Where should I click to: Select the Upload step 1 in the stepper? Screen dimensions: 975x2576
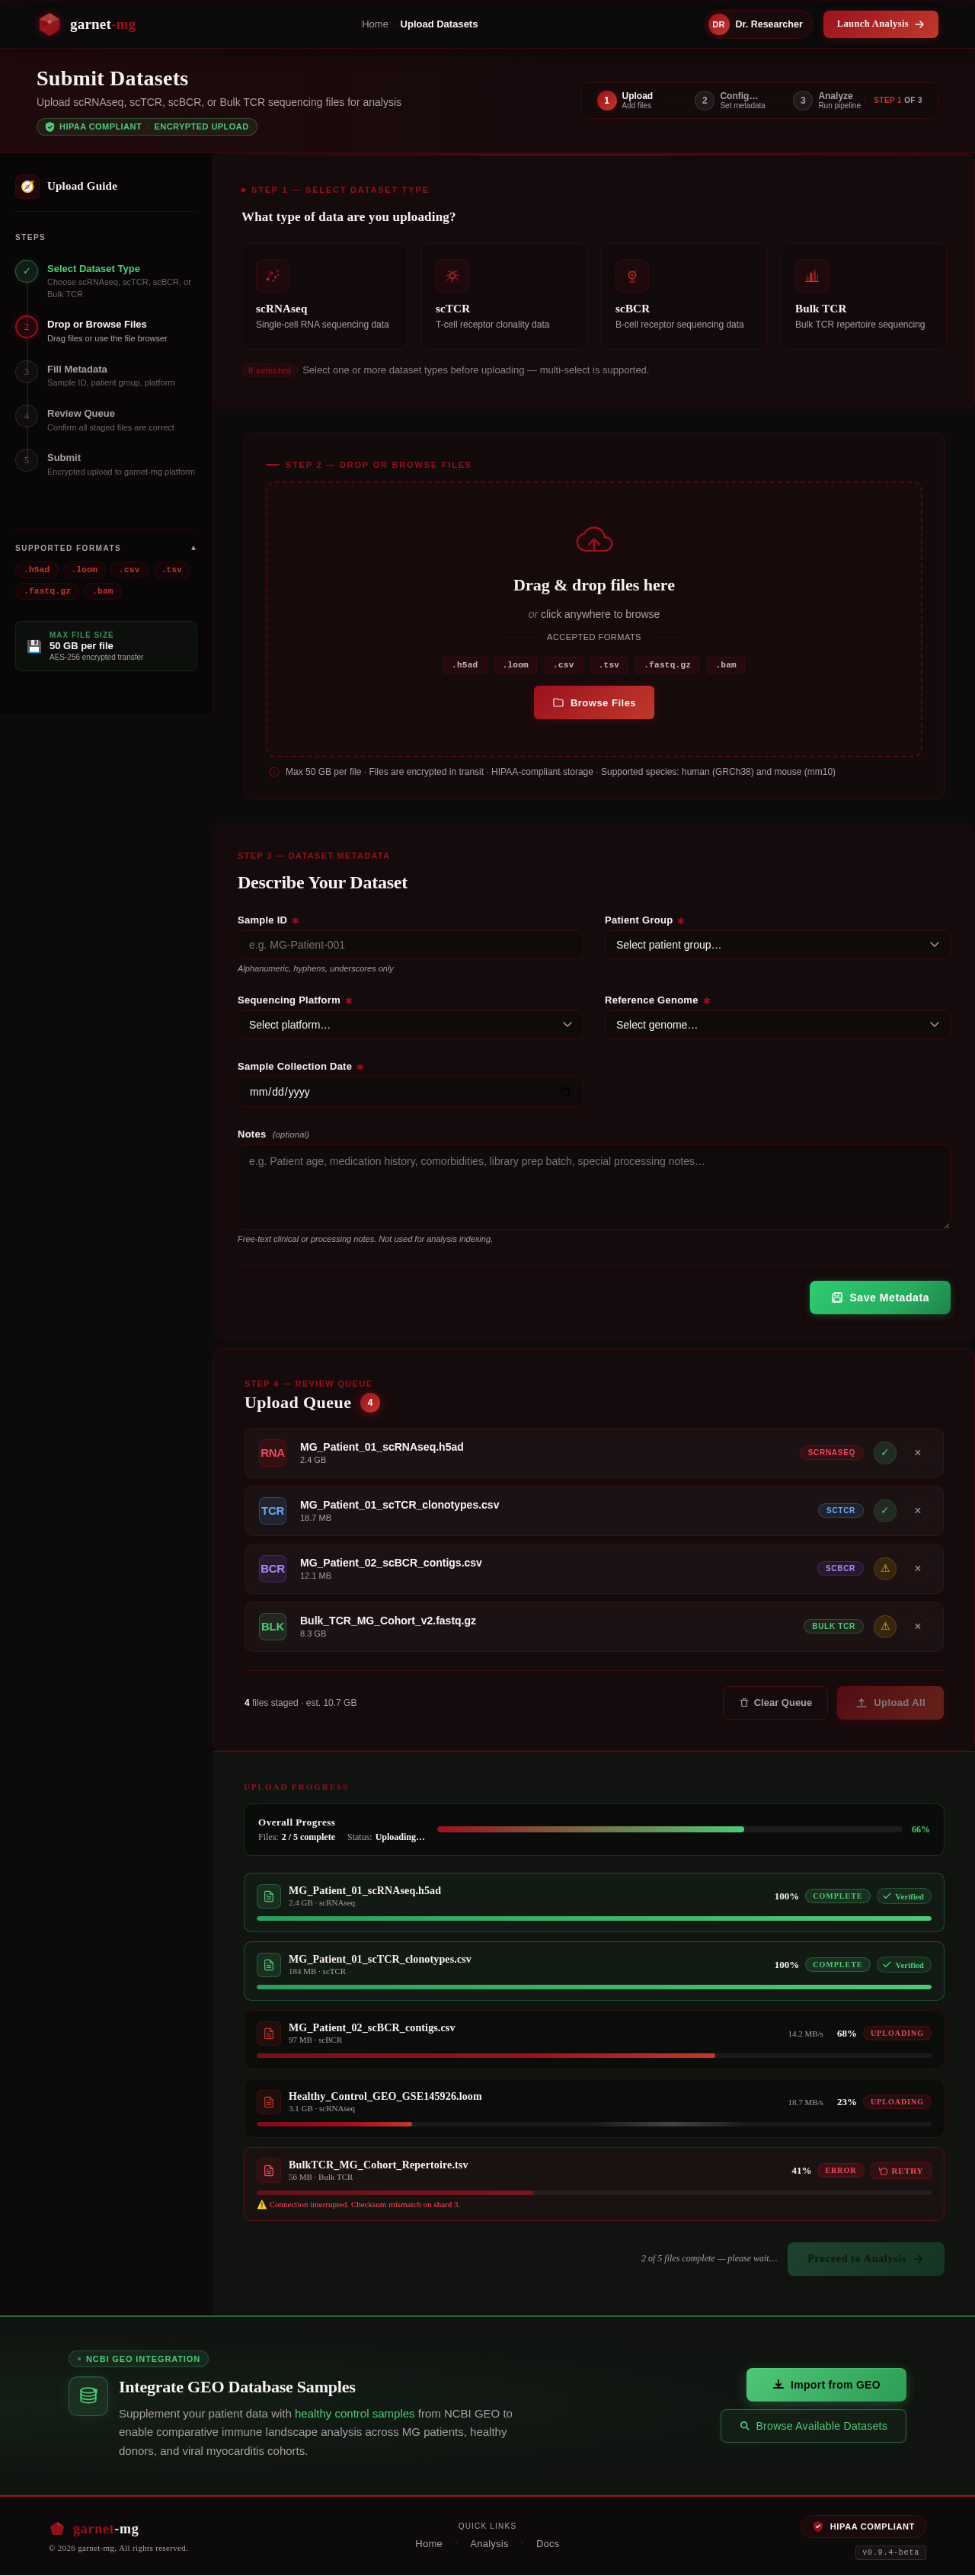coord(626,100)
